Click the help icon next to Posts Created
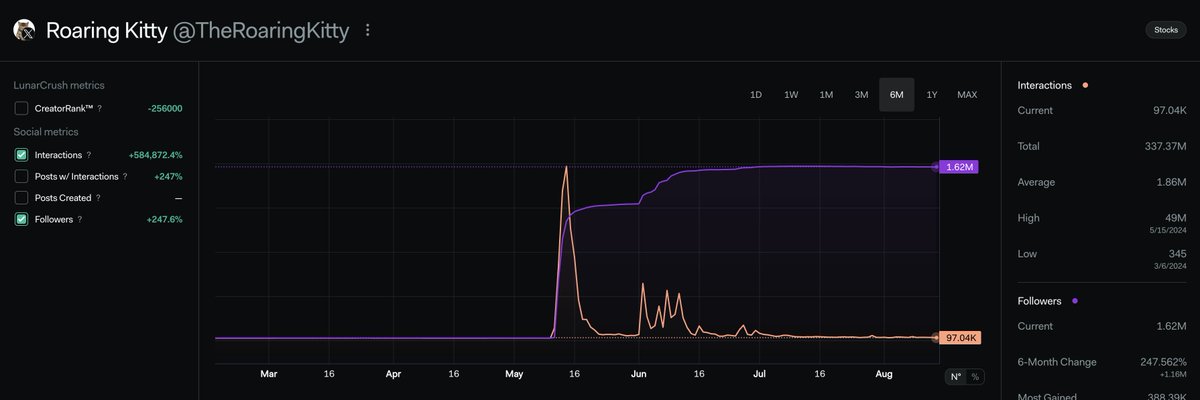1200x400 pixels. [100, 197]
